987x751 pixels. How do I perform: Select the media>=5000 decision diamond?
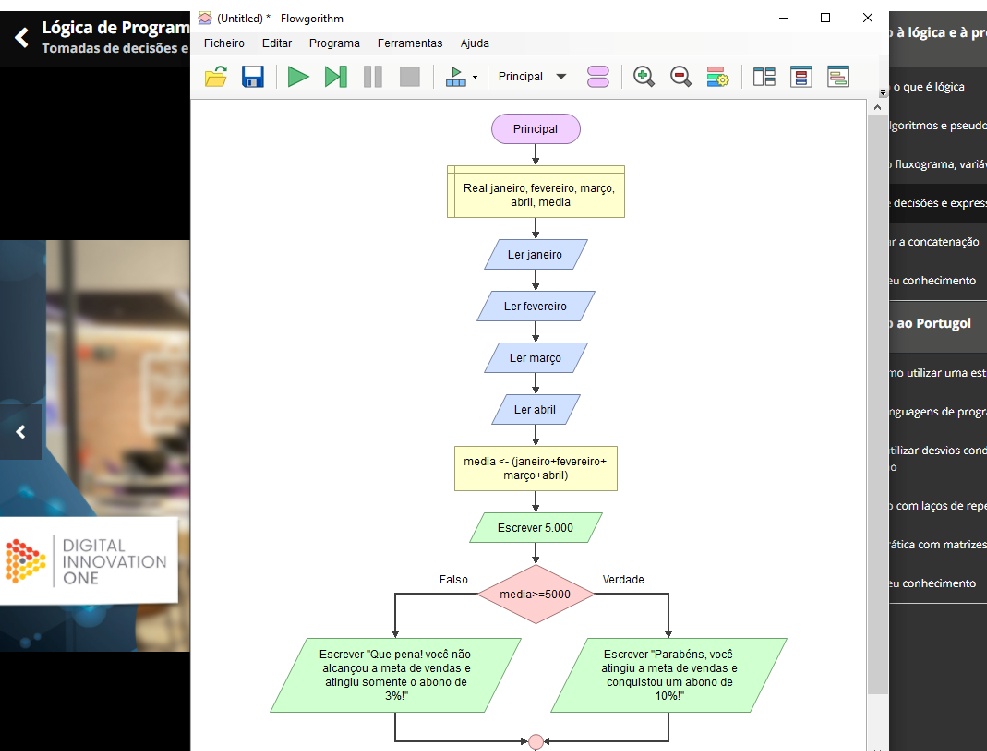coord(536,594)
